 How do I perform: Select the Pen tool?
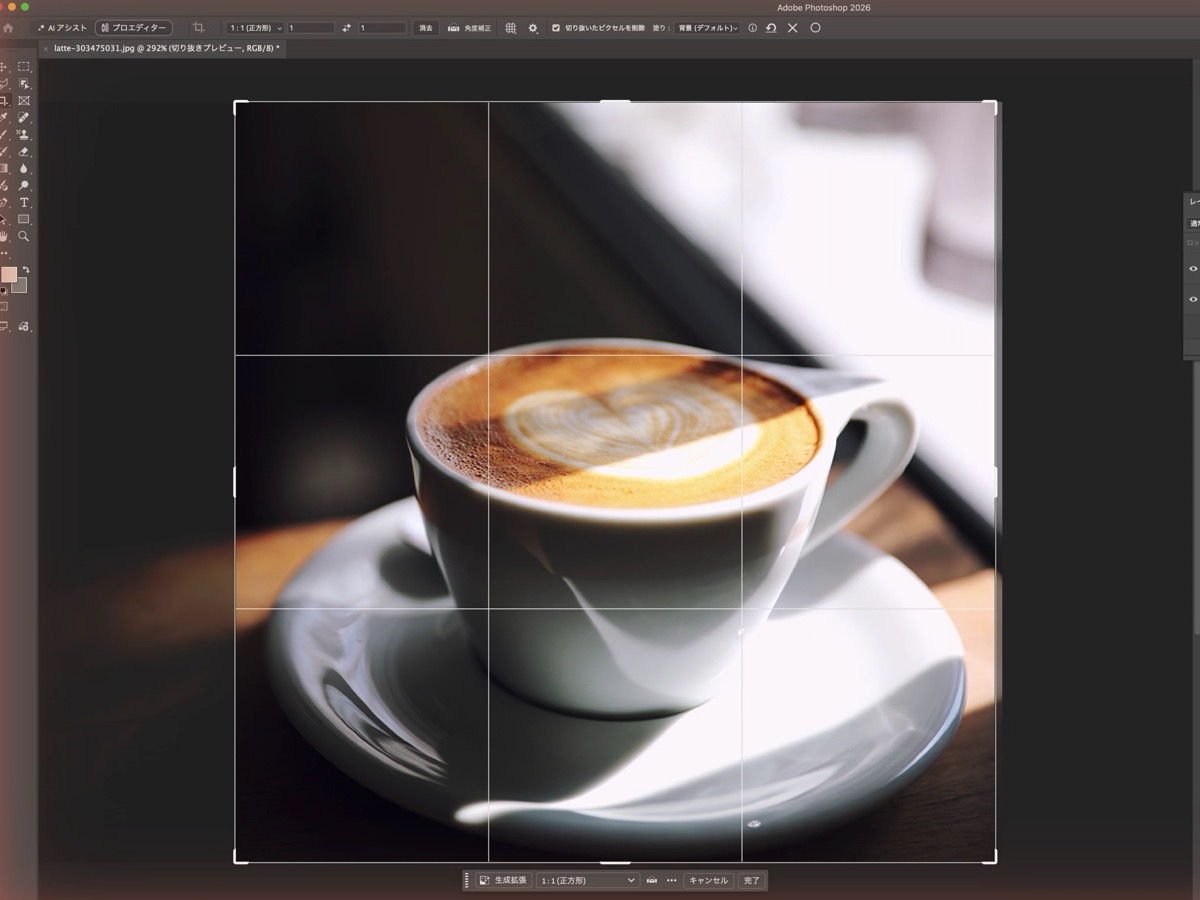click(x=4, y=203)
